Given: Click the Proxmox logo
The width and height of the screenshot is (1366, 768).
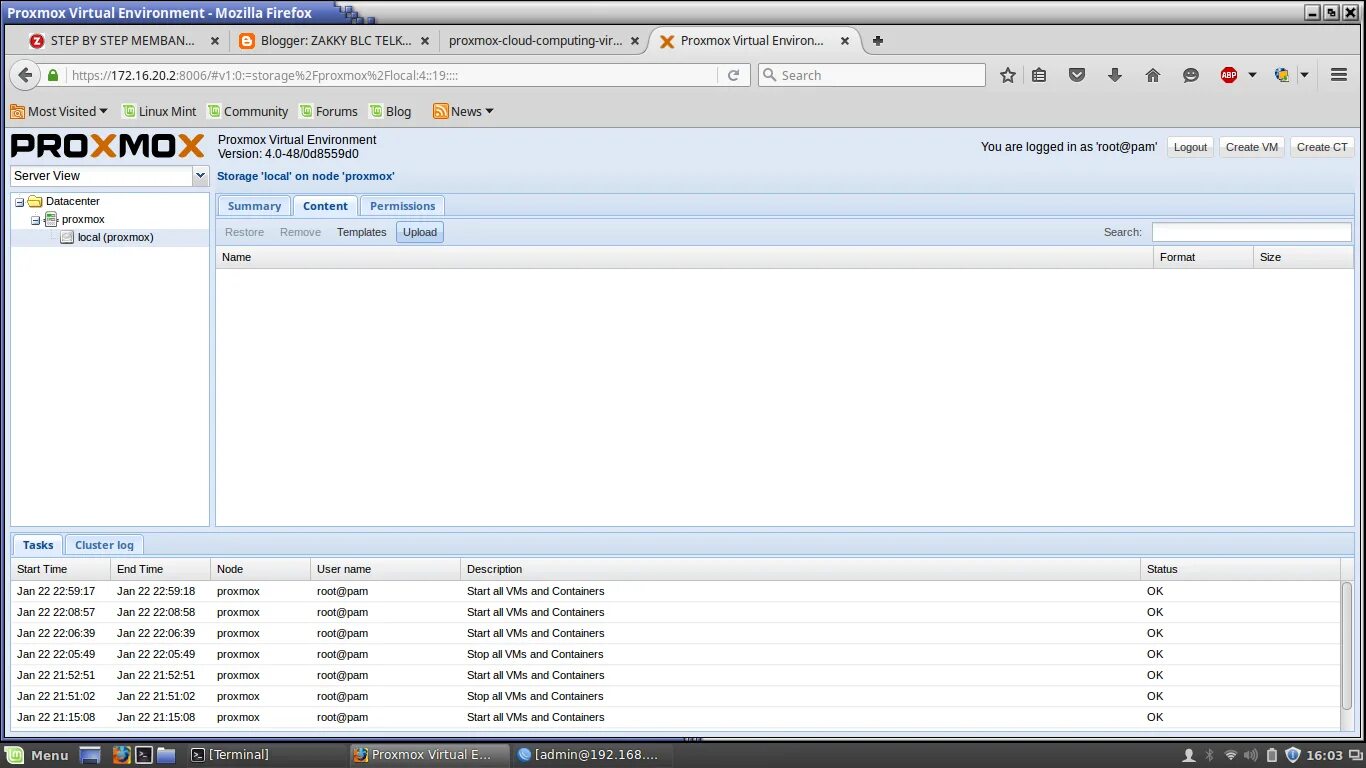Looking at the screenshot, I should 108,146.
